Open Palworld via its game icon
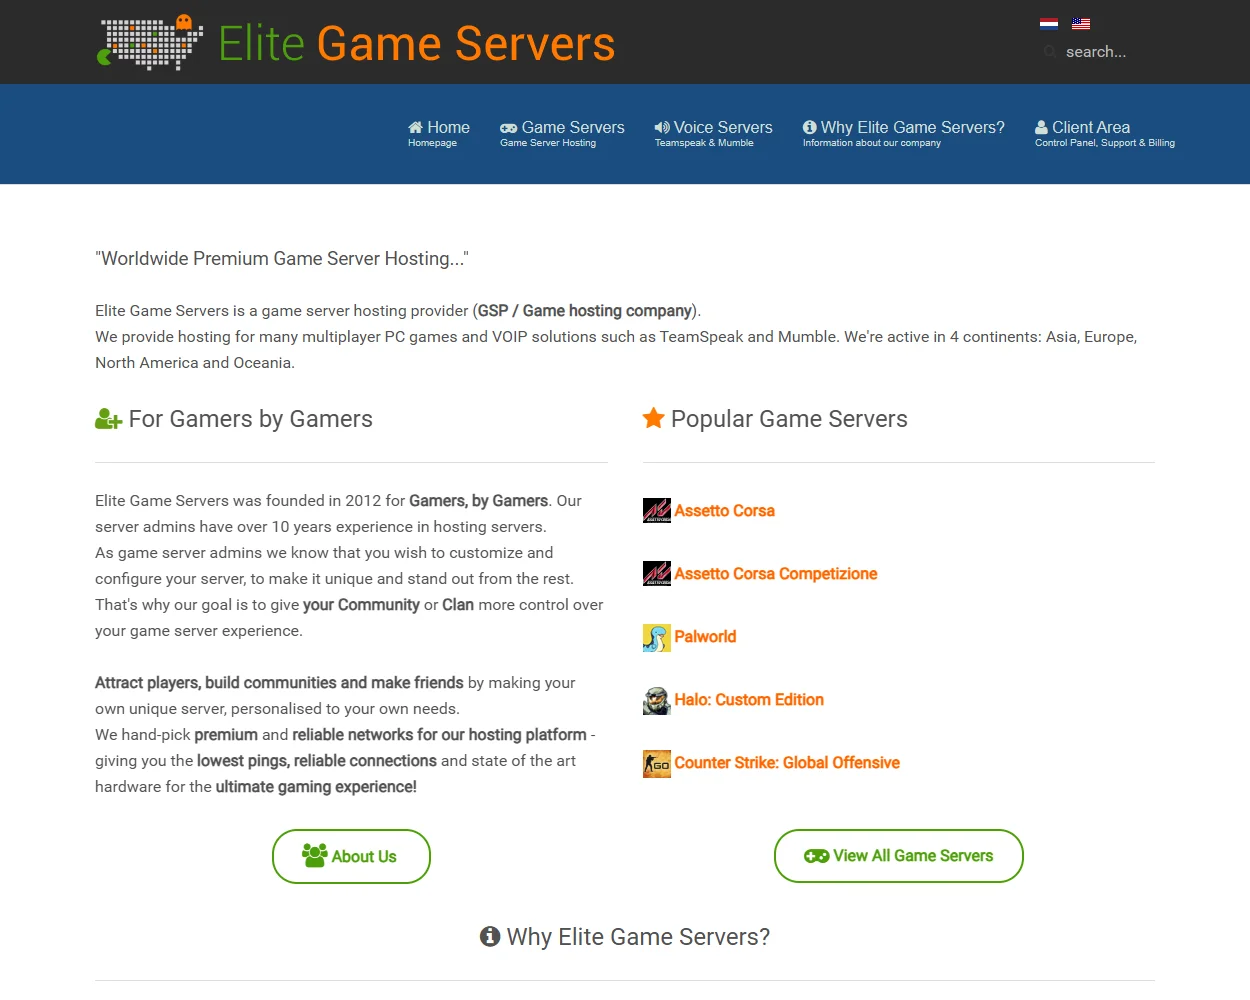1250x1000 pixels. (657, 637)
